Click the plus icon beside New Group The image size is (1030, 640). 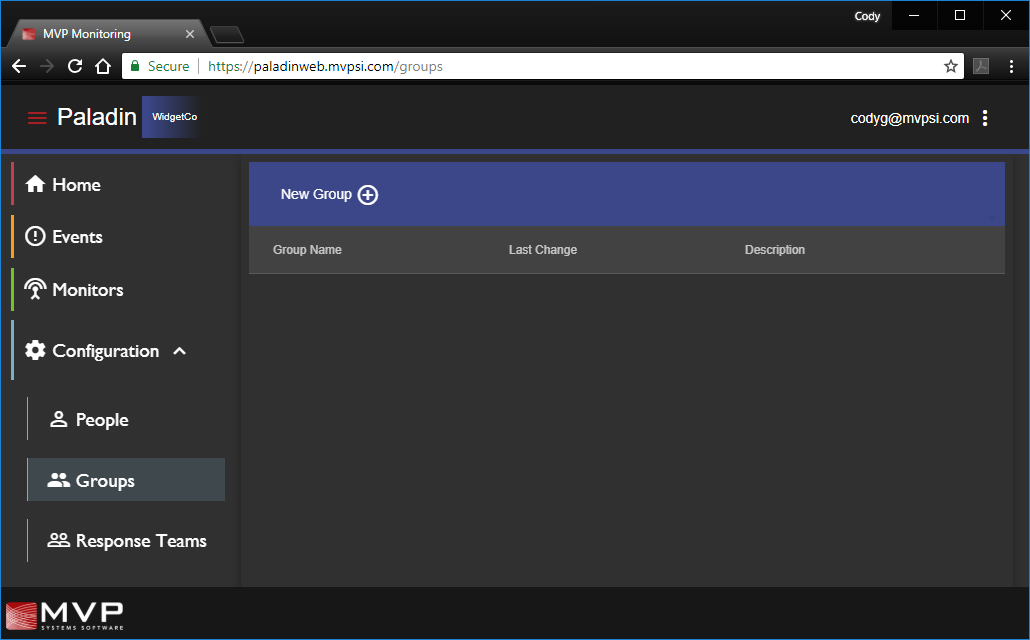coord(368,195)
